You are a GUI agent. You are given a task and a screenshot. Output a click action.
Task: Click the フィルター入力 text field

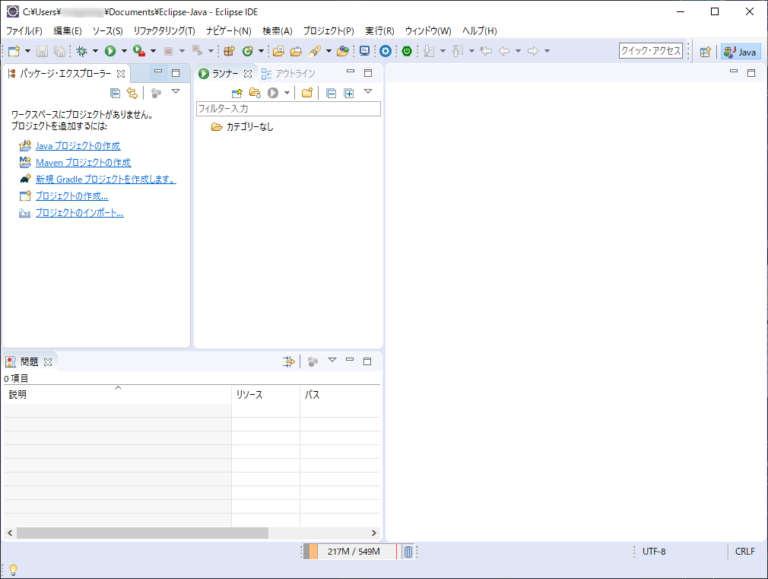tap(288, 108)
